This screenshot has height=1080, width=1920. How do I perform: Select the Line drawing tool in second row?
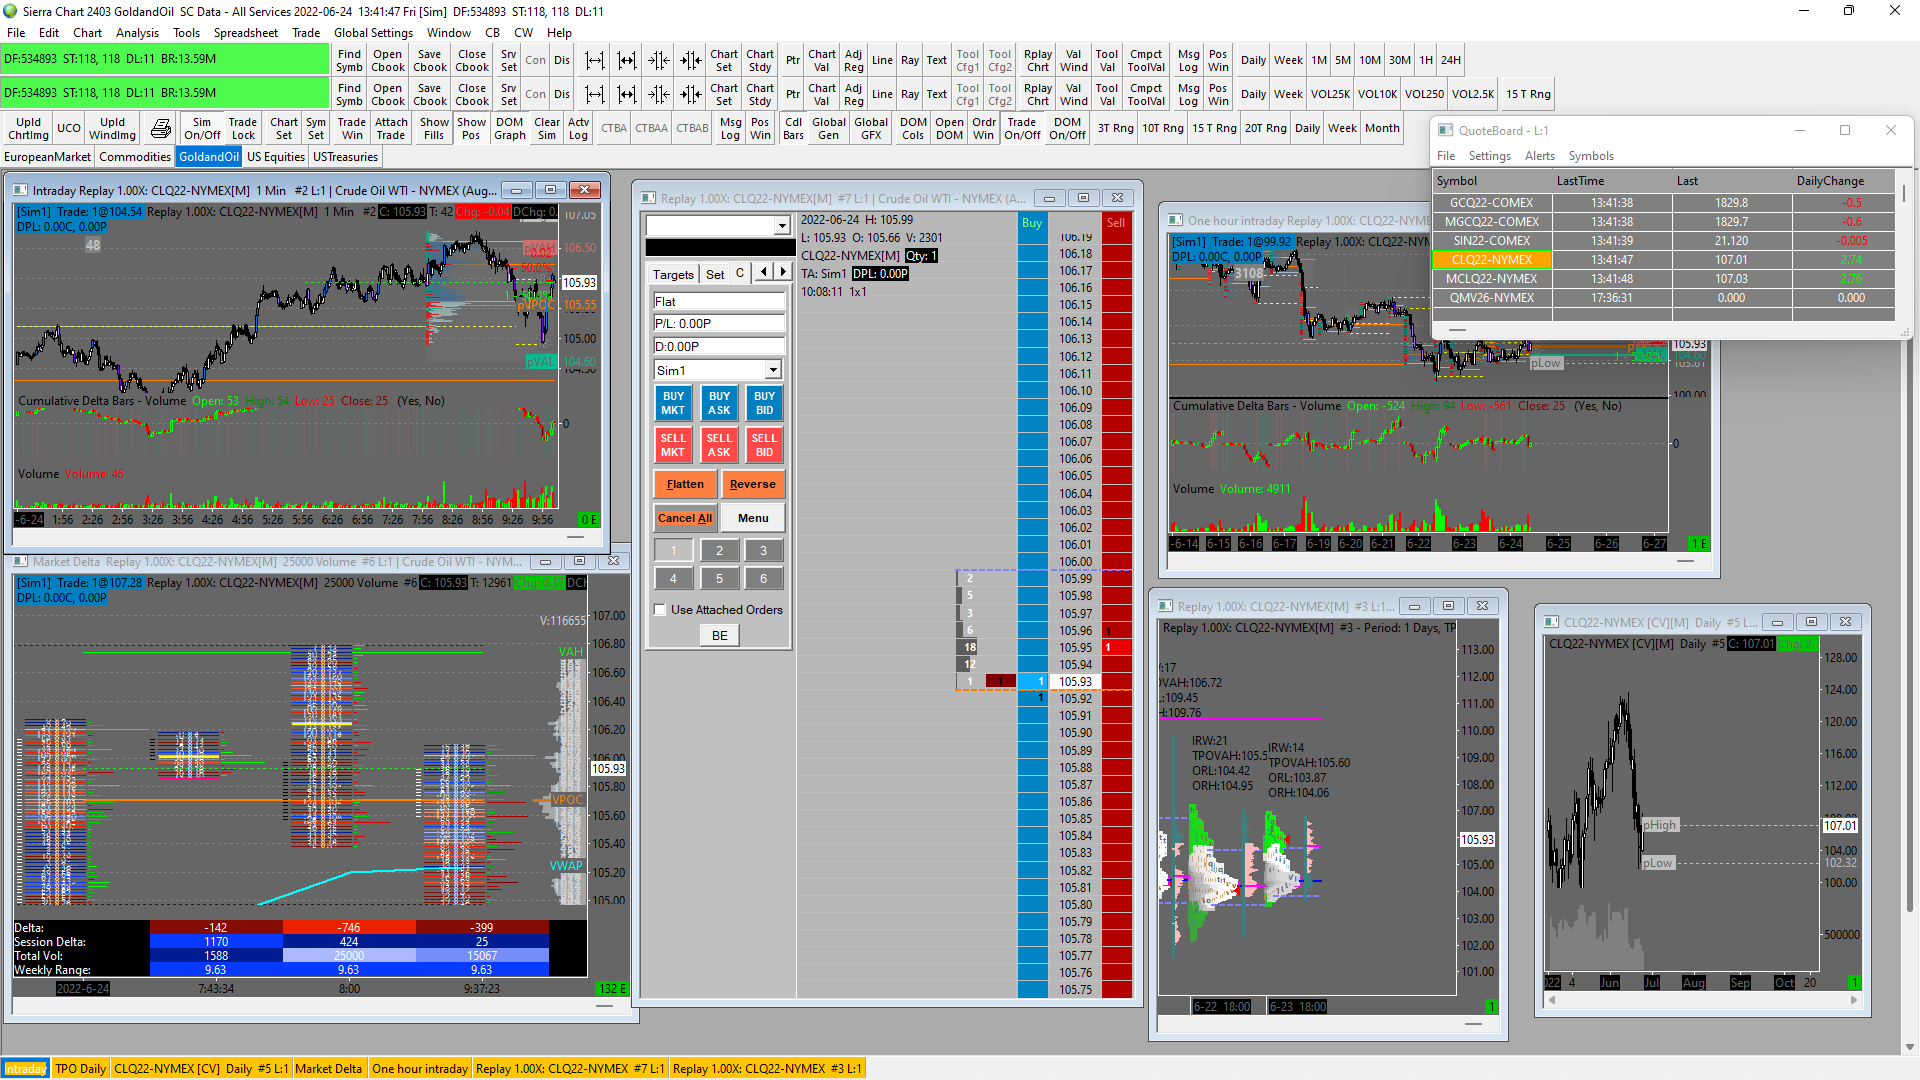click(x=882, y=95)
